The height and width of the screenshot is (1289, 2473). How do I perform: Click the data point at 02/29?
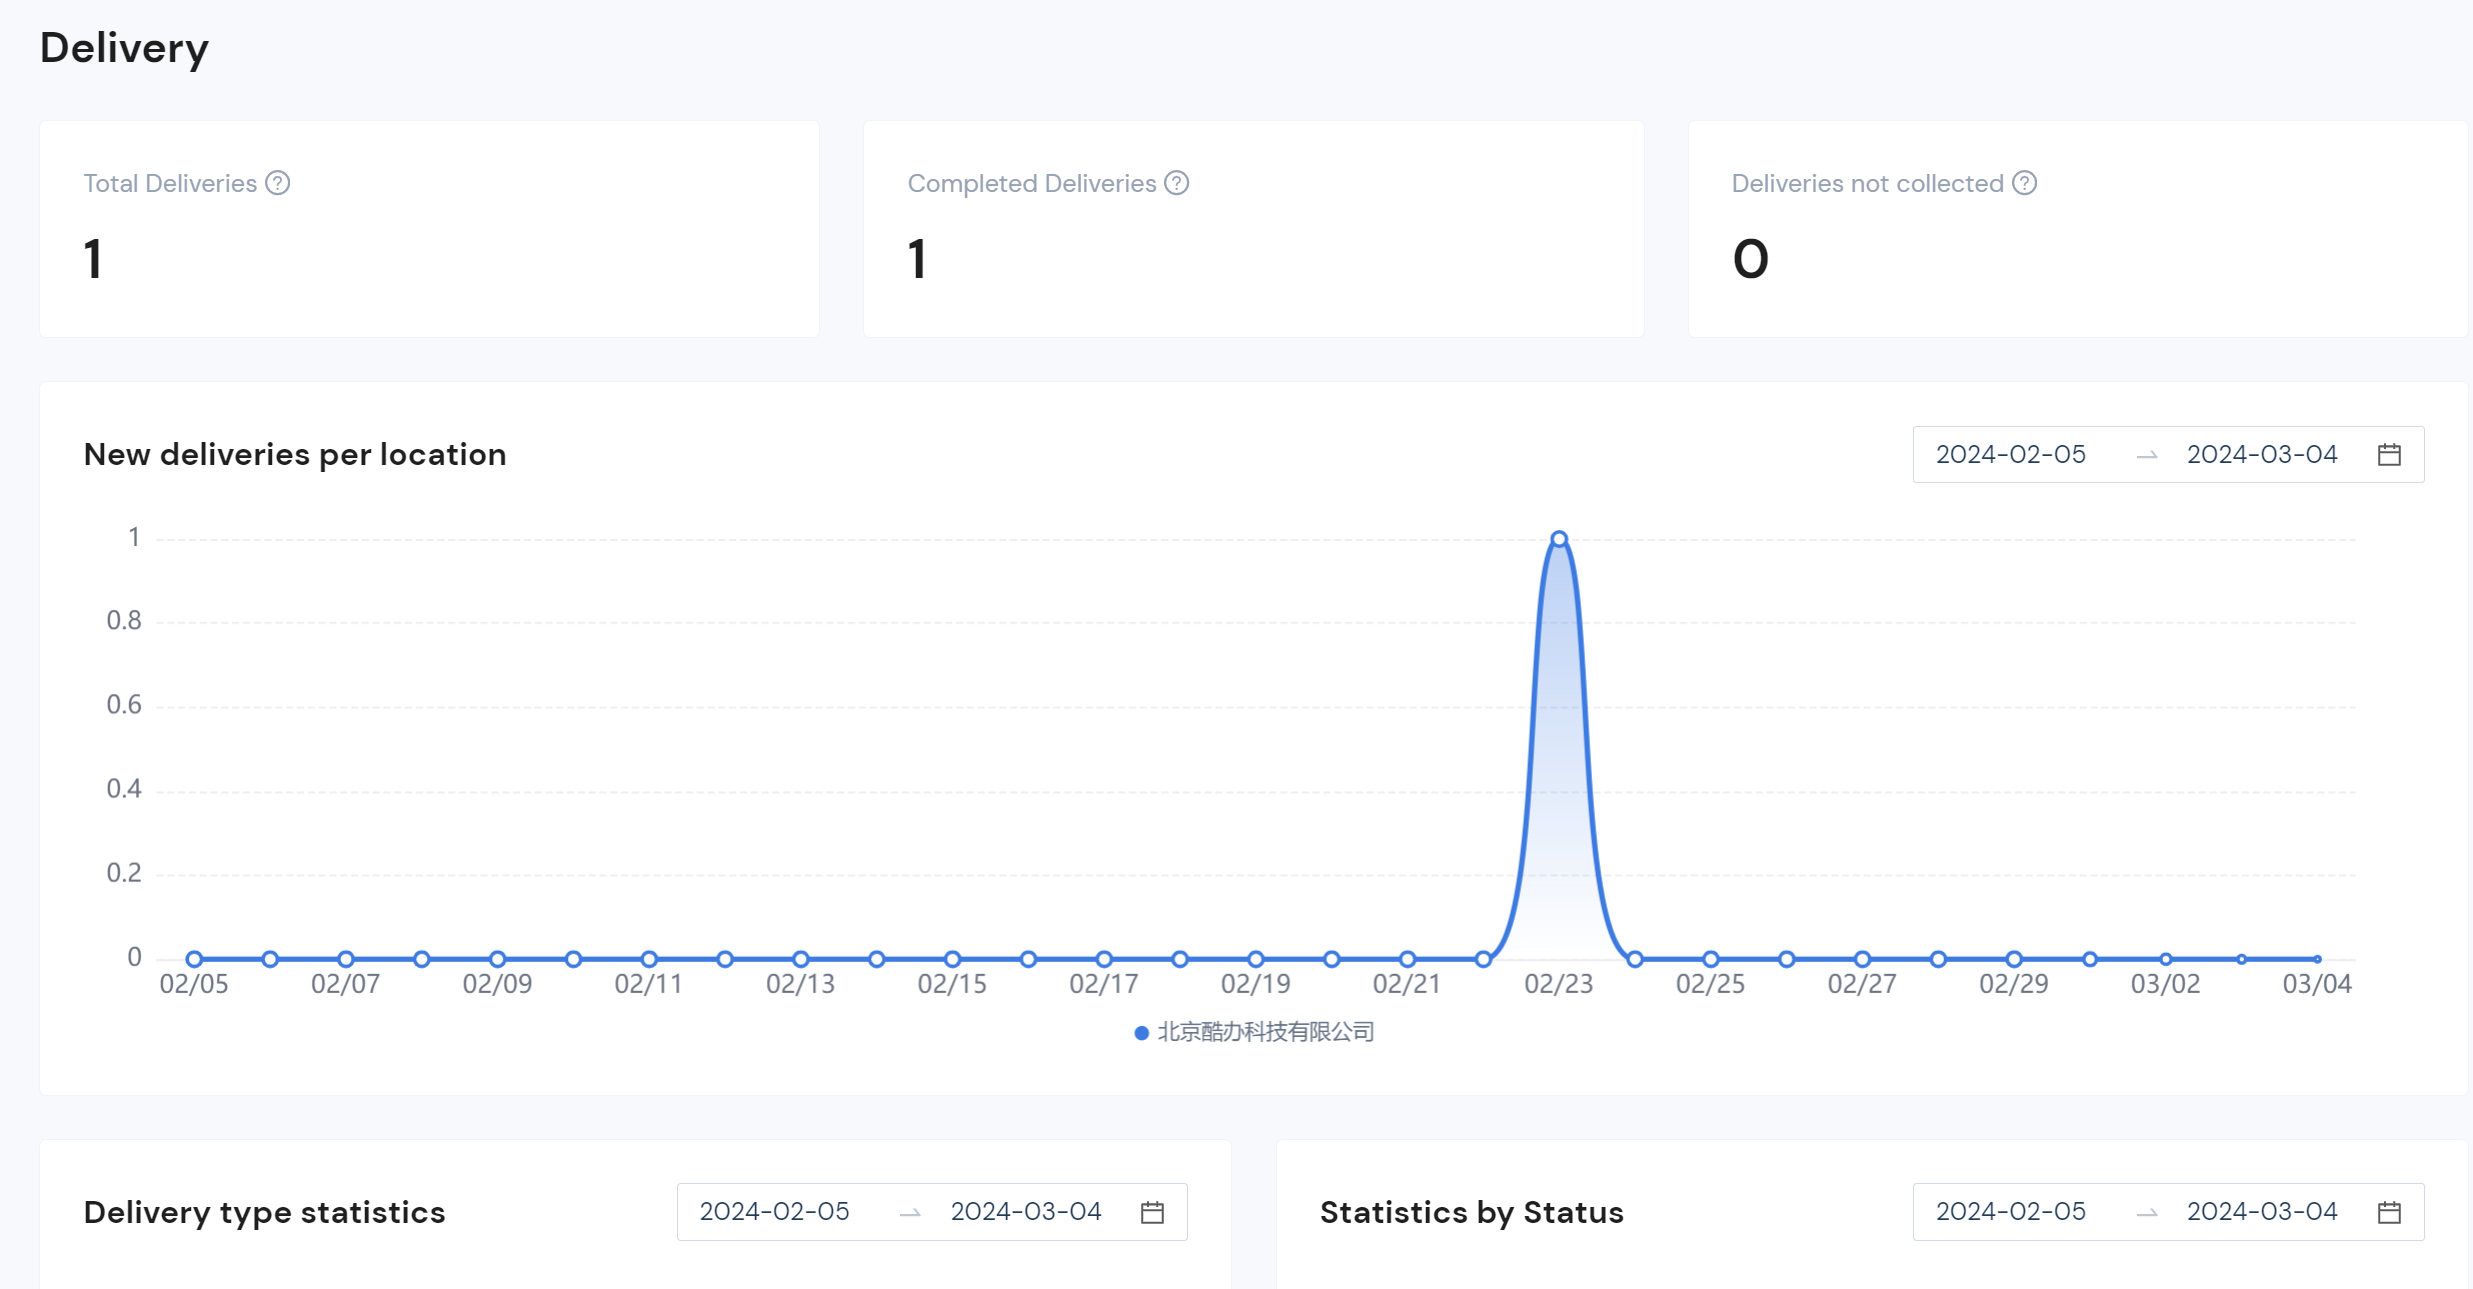(x=2014, y=959)
